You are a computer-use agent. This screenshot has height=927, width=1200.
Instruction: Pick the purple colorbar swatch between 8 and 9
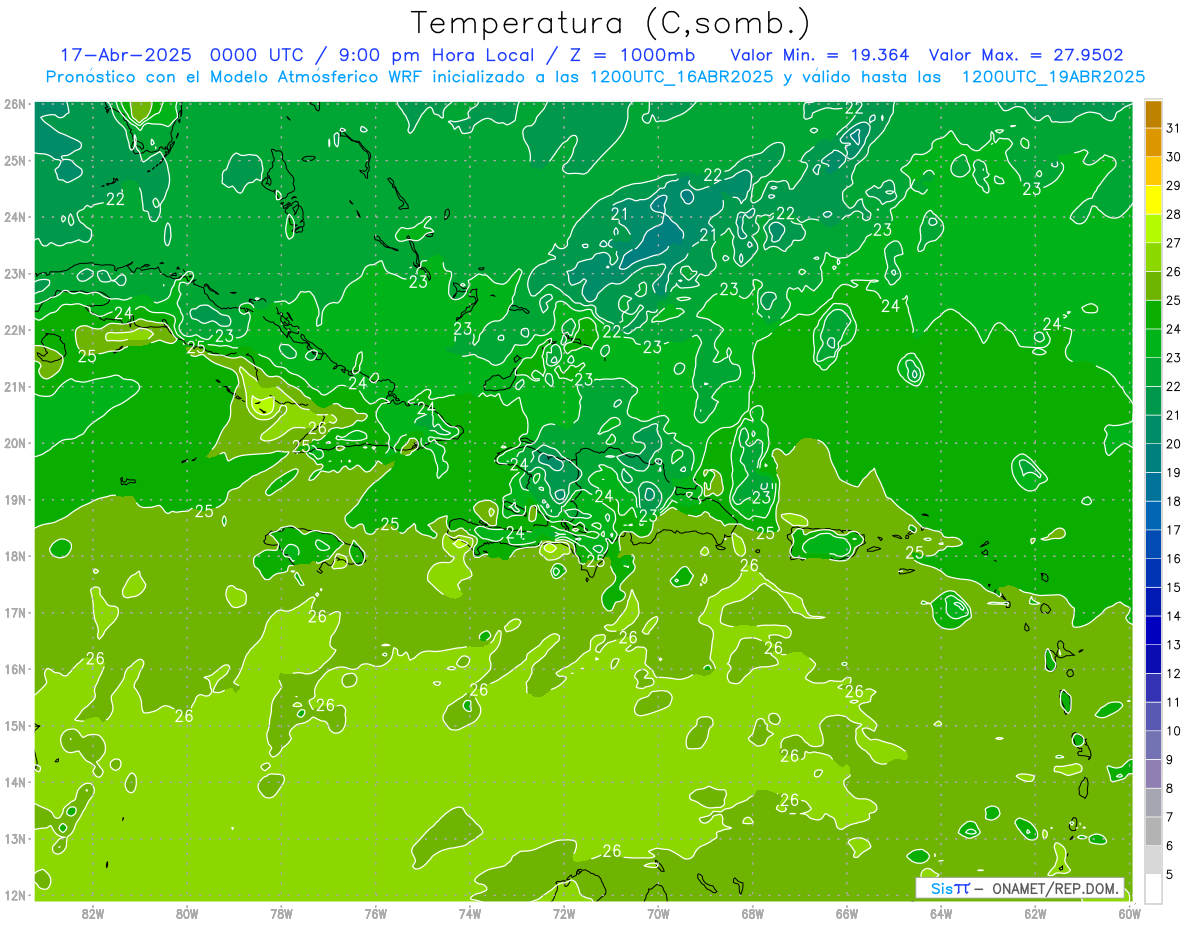point(1153,773)
